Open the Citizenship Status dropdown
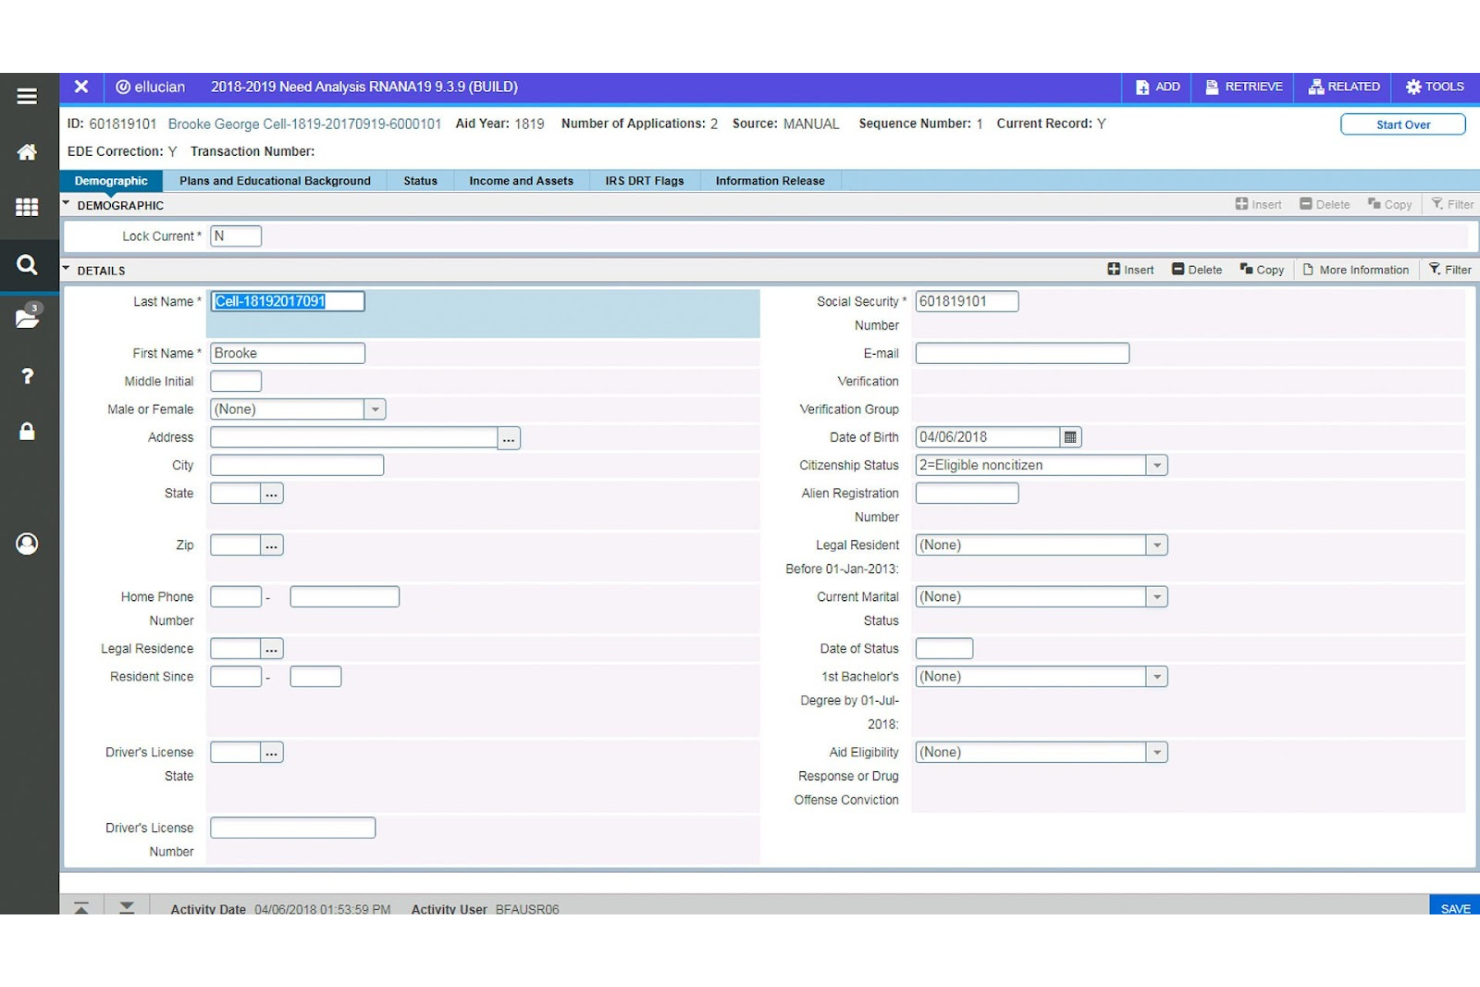The width and height of the screenshot is (1480, 987). click(x=1157, y=465)
